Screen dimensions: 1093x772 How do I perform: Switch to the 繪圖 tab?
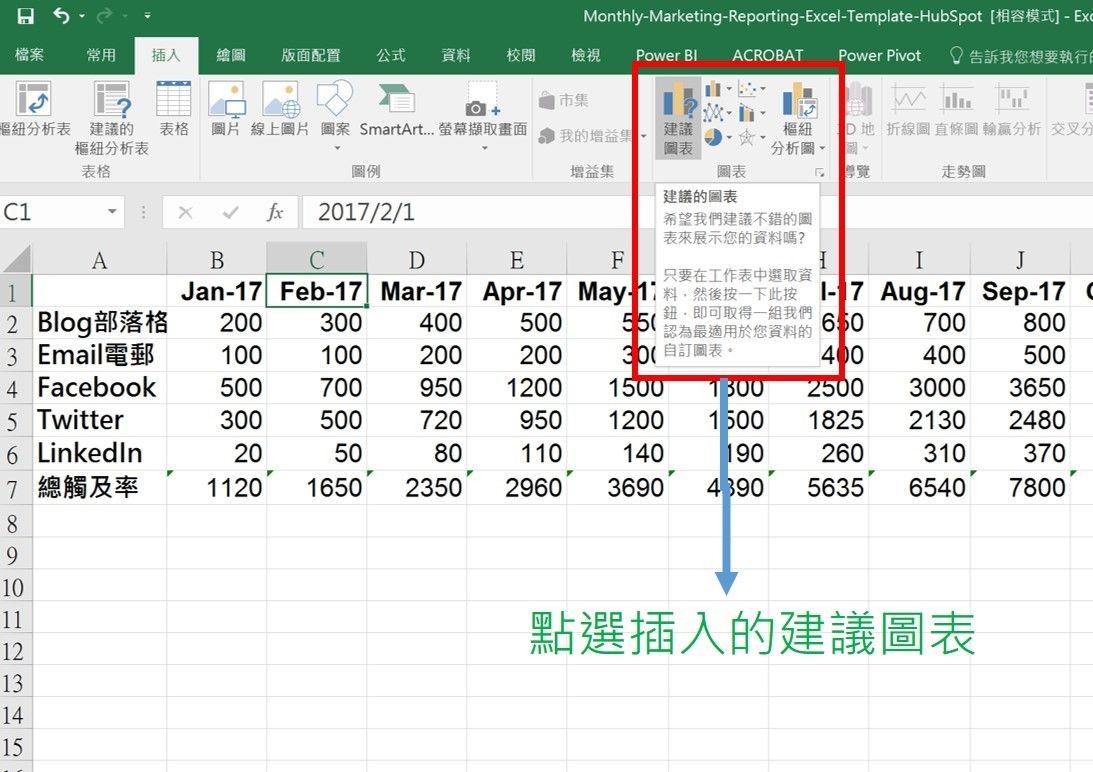pyautogui.click(x=231, y=55)
